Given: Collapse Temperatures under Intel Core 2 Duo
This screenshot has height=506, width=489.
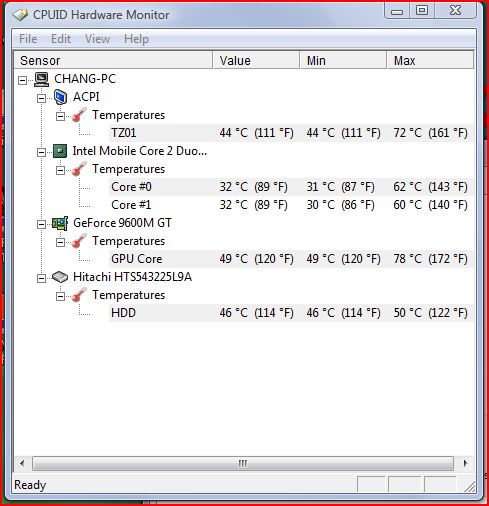Looking at the screenshot, I should point(60,170).
